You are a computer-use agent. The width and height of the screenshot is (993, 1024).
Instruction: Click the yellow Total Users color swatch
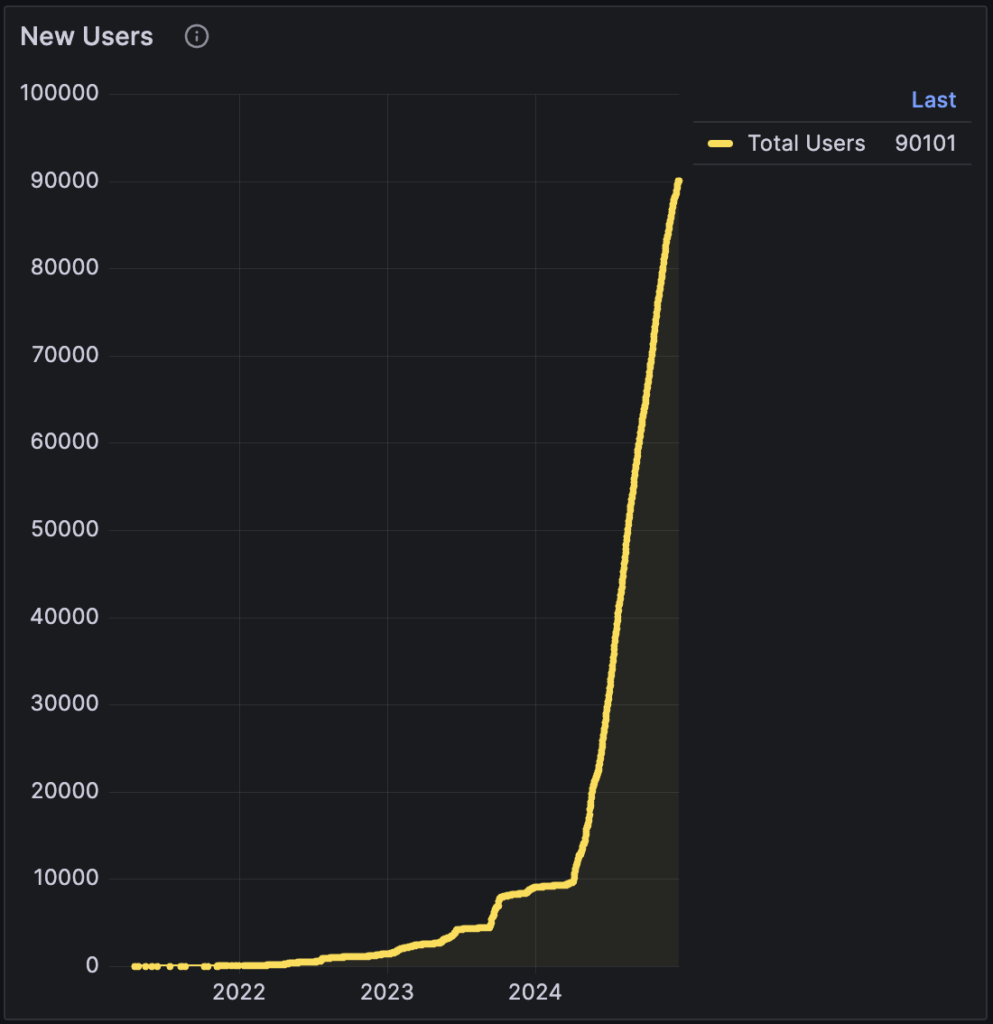pyautogui.click(x=720, y=143)
